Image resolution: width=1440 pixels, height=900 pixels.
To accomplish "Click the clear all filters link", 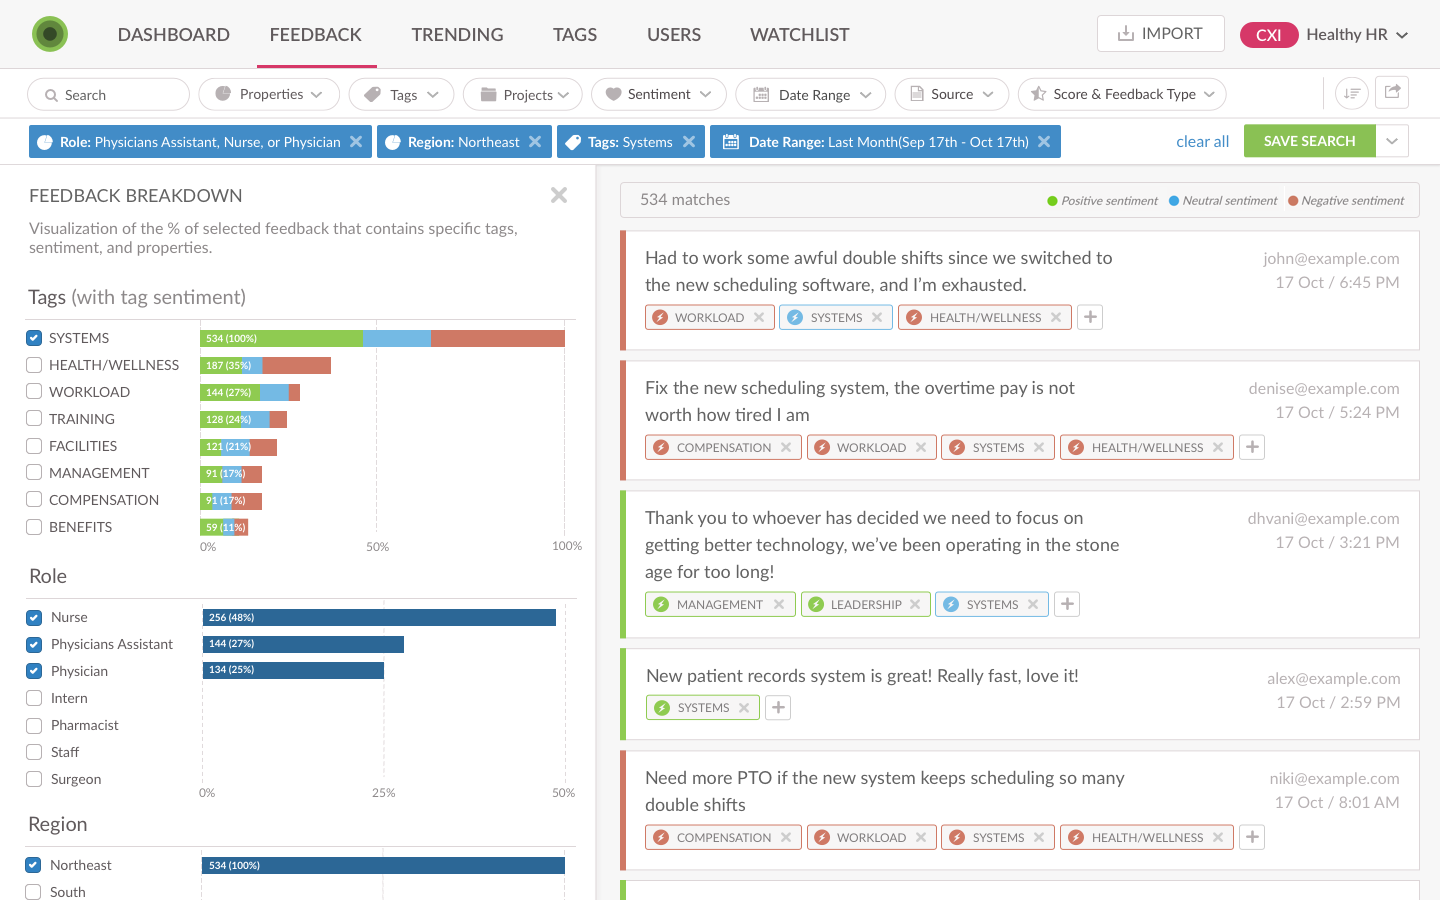I will tap(1202, 141).
